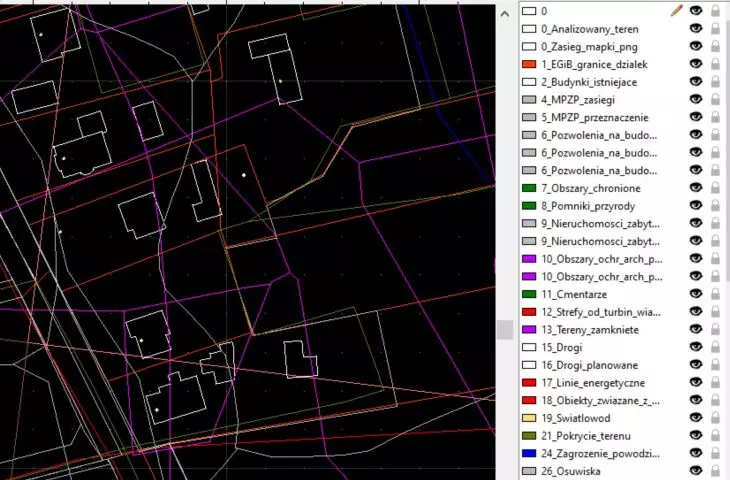This screenshot has width=730, height=480.
Task: Select the 5_MPZP_przeznaczenie layer
Action: (595, 117)
